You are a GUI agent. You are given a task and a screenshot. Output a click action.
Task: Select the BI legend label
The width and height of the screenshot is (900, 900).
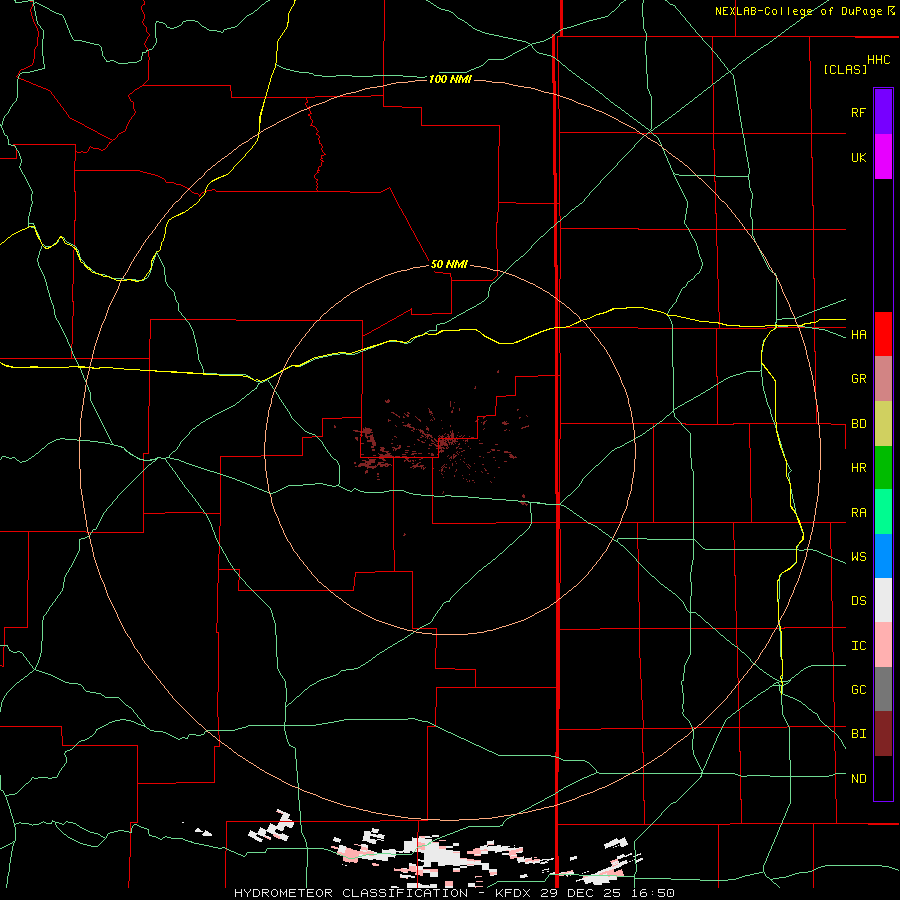click(x=858, y=734)
